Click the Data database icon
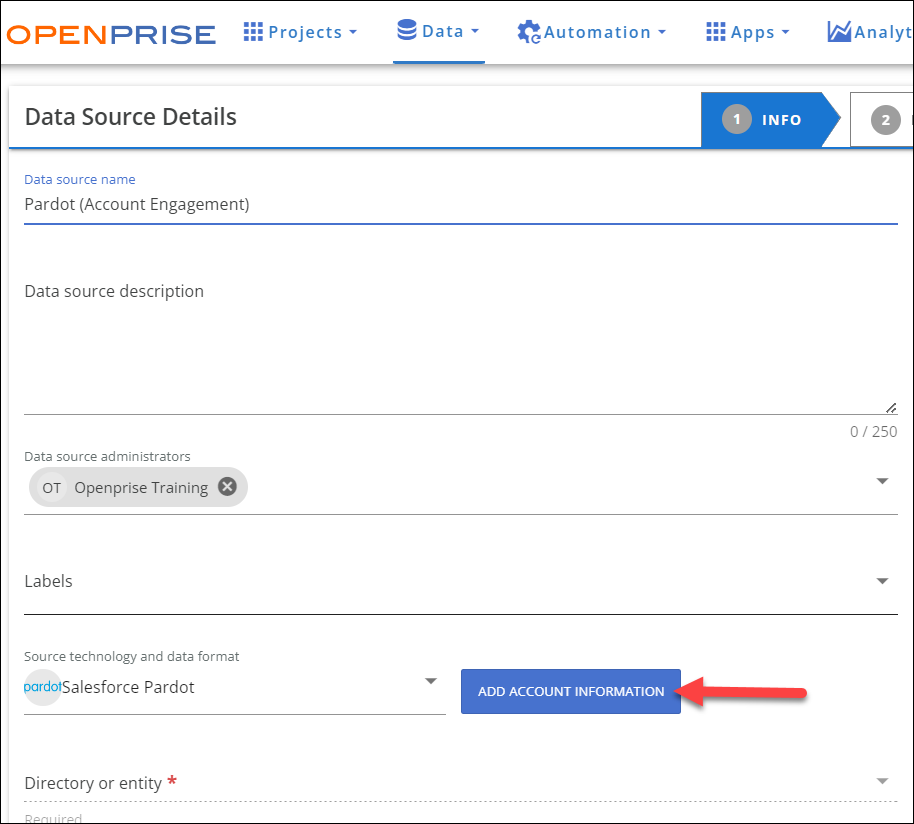The width and height of the screenshot is (914, 824). [x=407, y=30]
